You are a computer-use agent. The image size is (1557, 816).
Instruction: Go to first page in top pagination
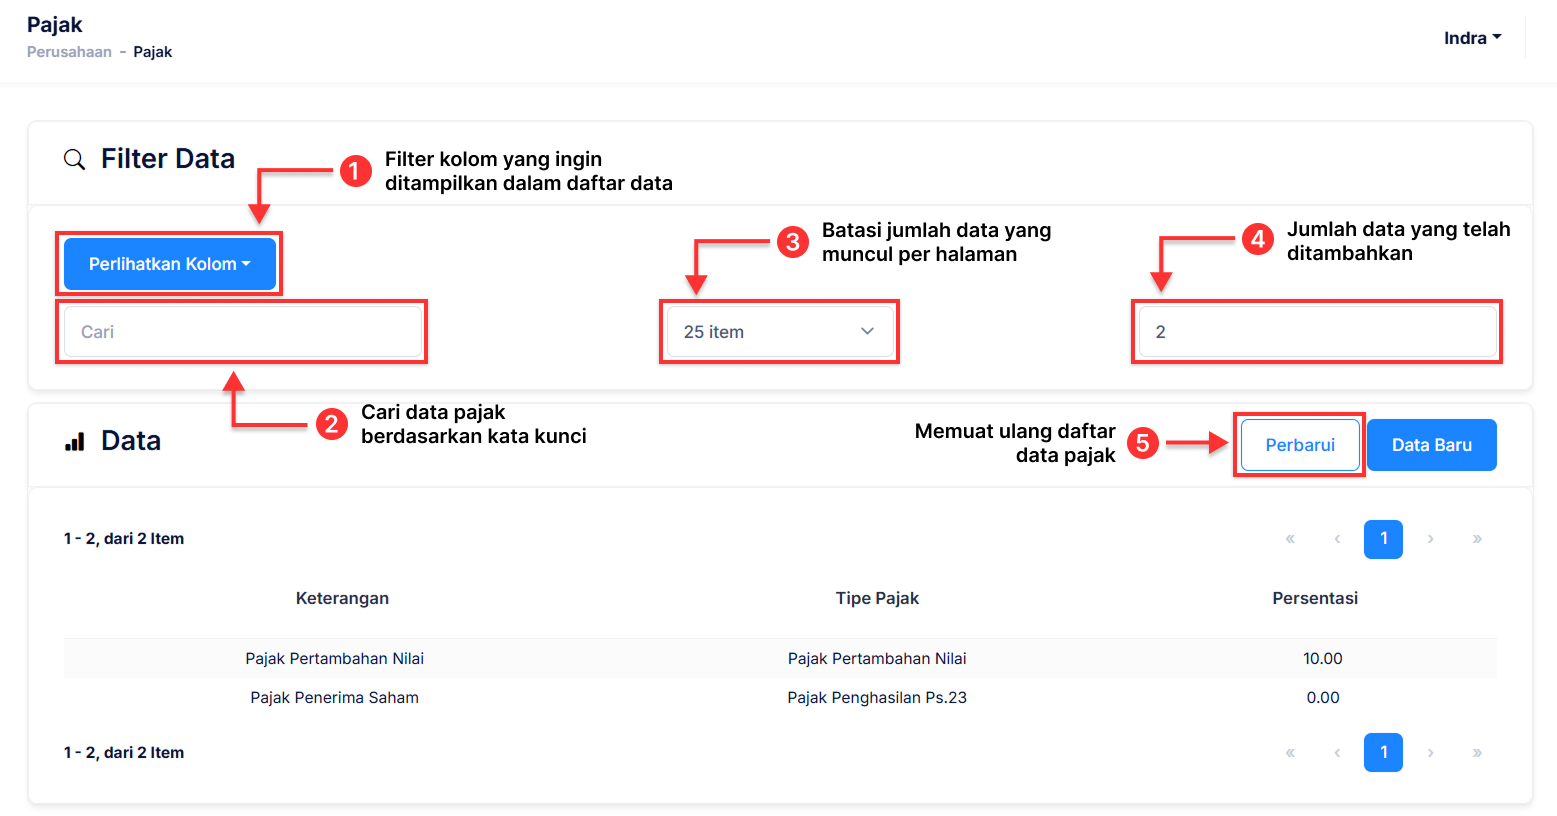click(x=1290, y=539)
